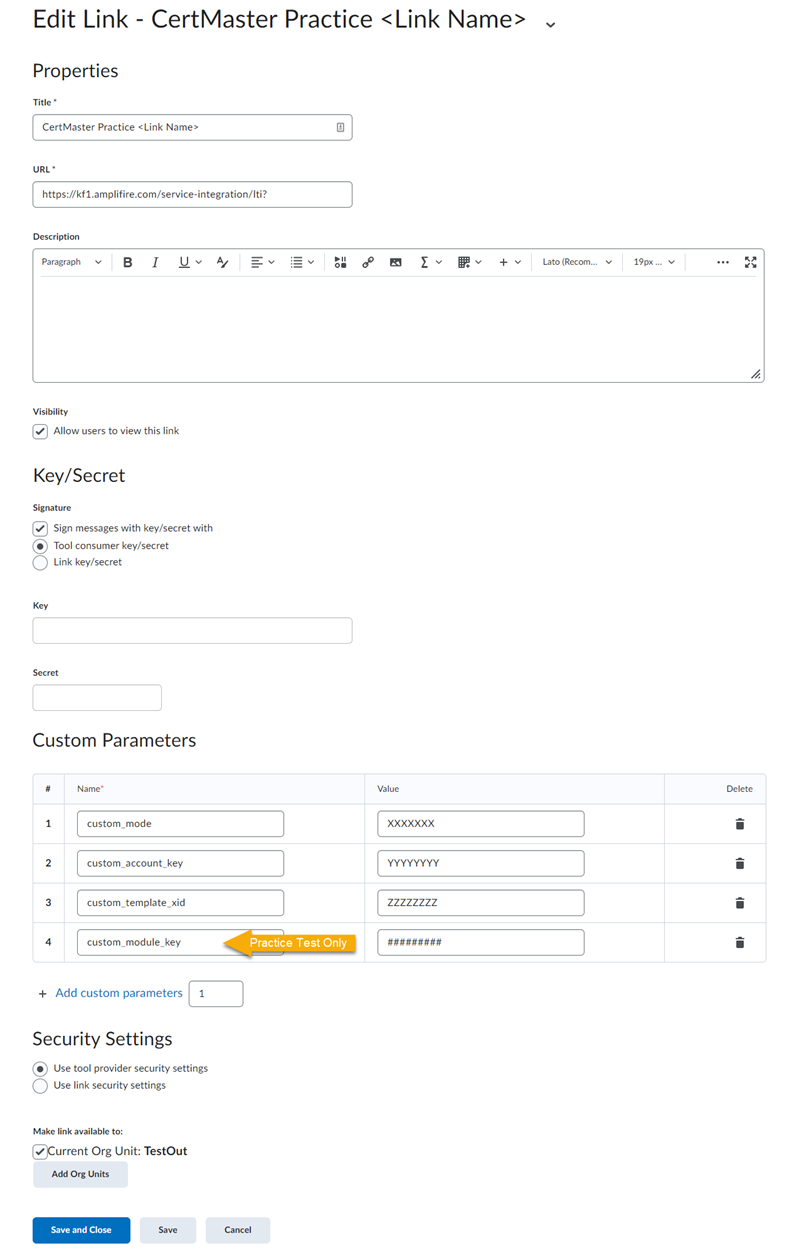804x1258 pixels.
Task: Toggle Allow users to view this link
Action: (39, 430)
